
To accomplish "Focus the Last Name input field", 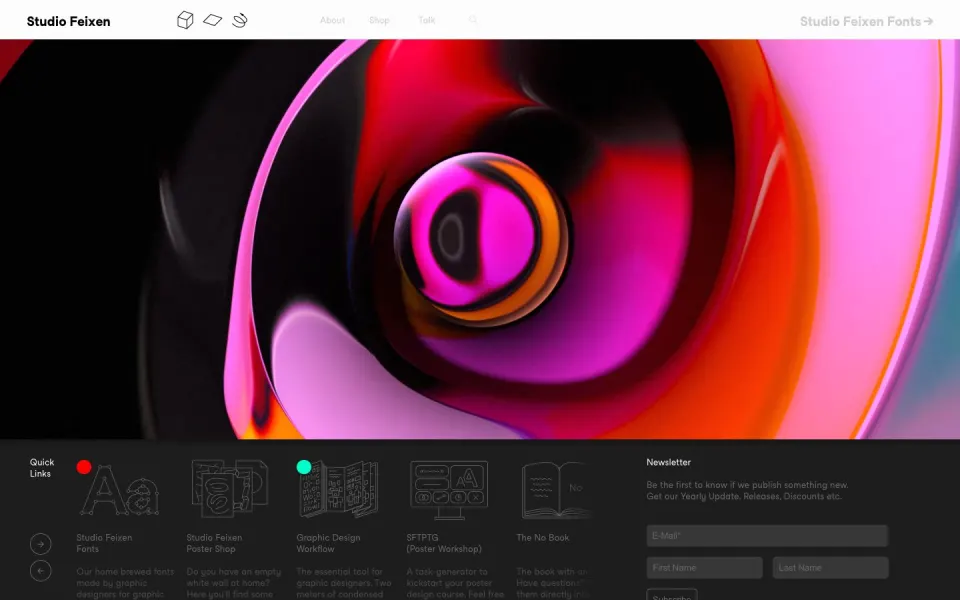I will 830,568.
